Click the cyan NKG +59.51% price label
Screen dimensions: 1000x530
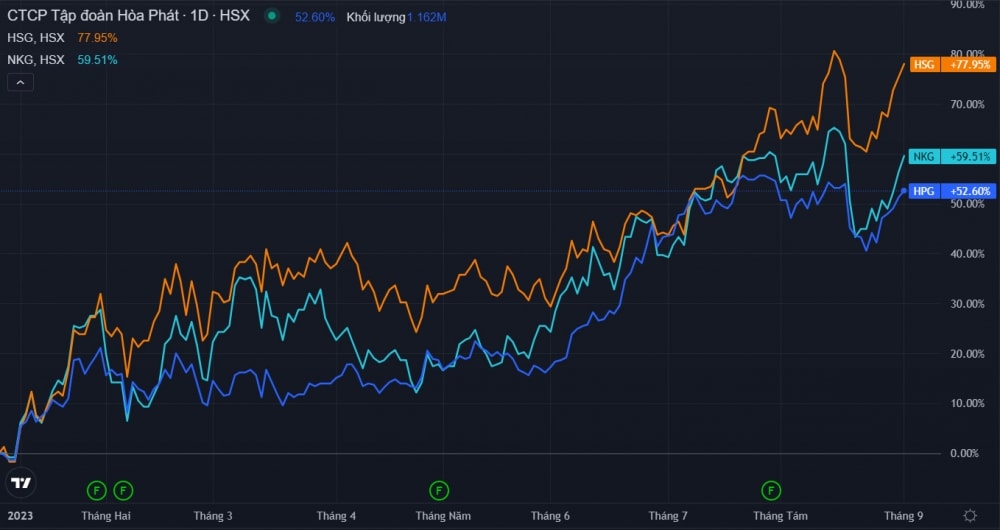tap(953, 157)
